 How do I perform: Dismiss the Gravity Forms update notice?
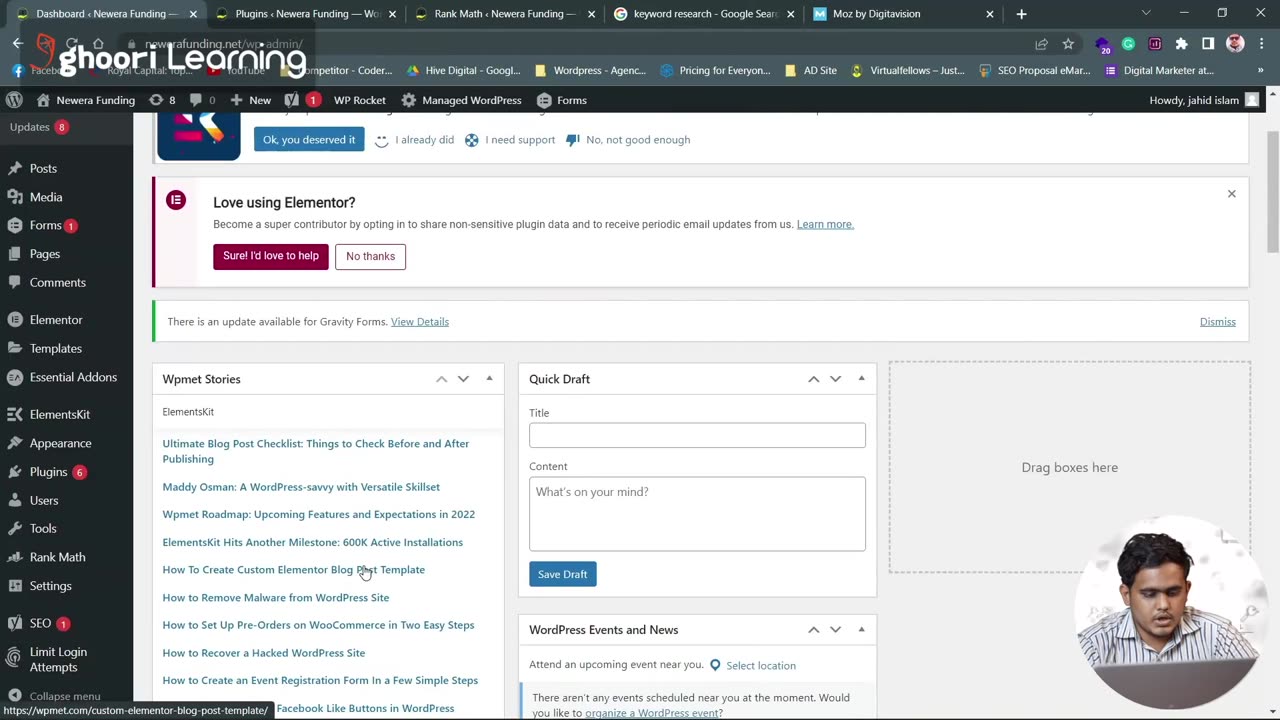click(1218, 322)
